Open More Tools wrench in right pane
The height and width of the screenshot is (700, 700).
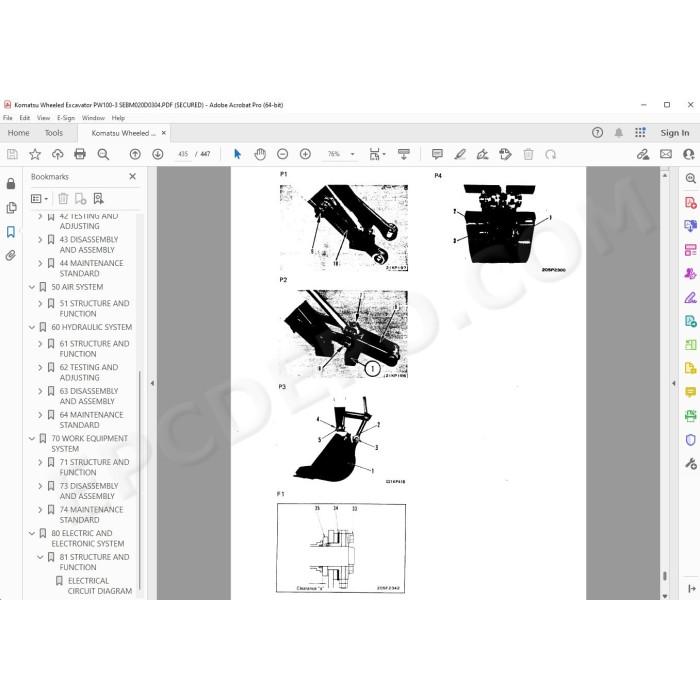pyautogui.click(x=690, y=463)
